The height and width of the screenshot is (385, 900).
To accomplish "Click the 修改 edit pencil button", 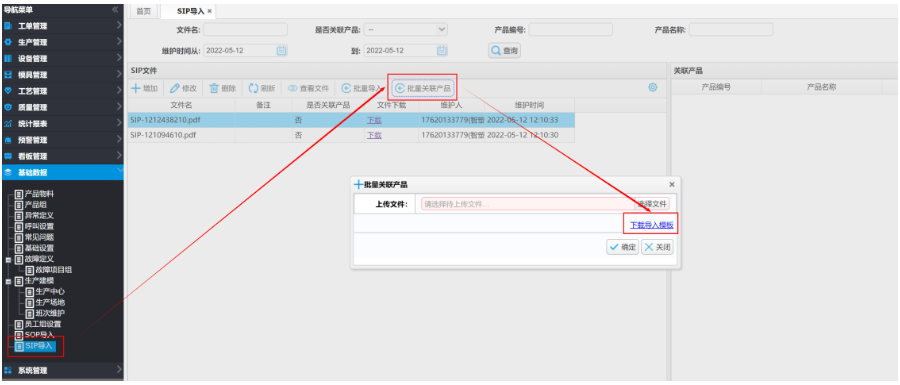I will pyautogui.click(x=184, y=88).
